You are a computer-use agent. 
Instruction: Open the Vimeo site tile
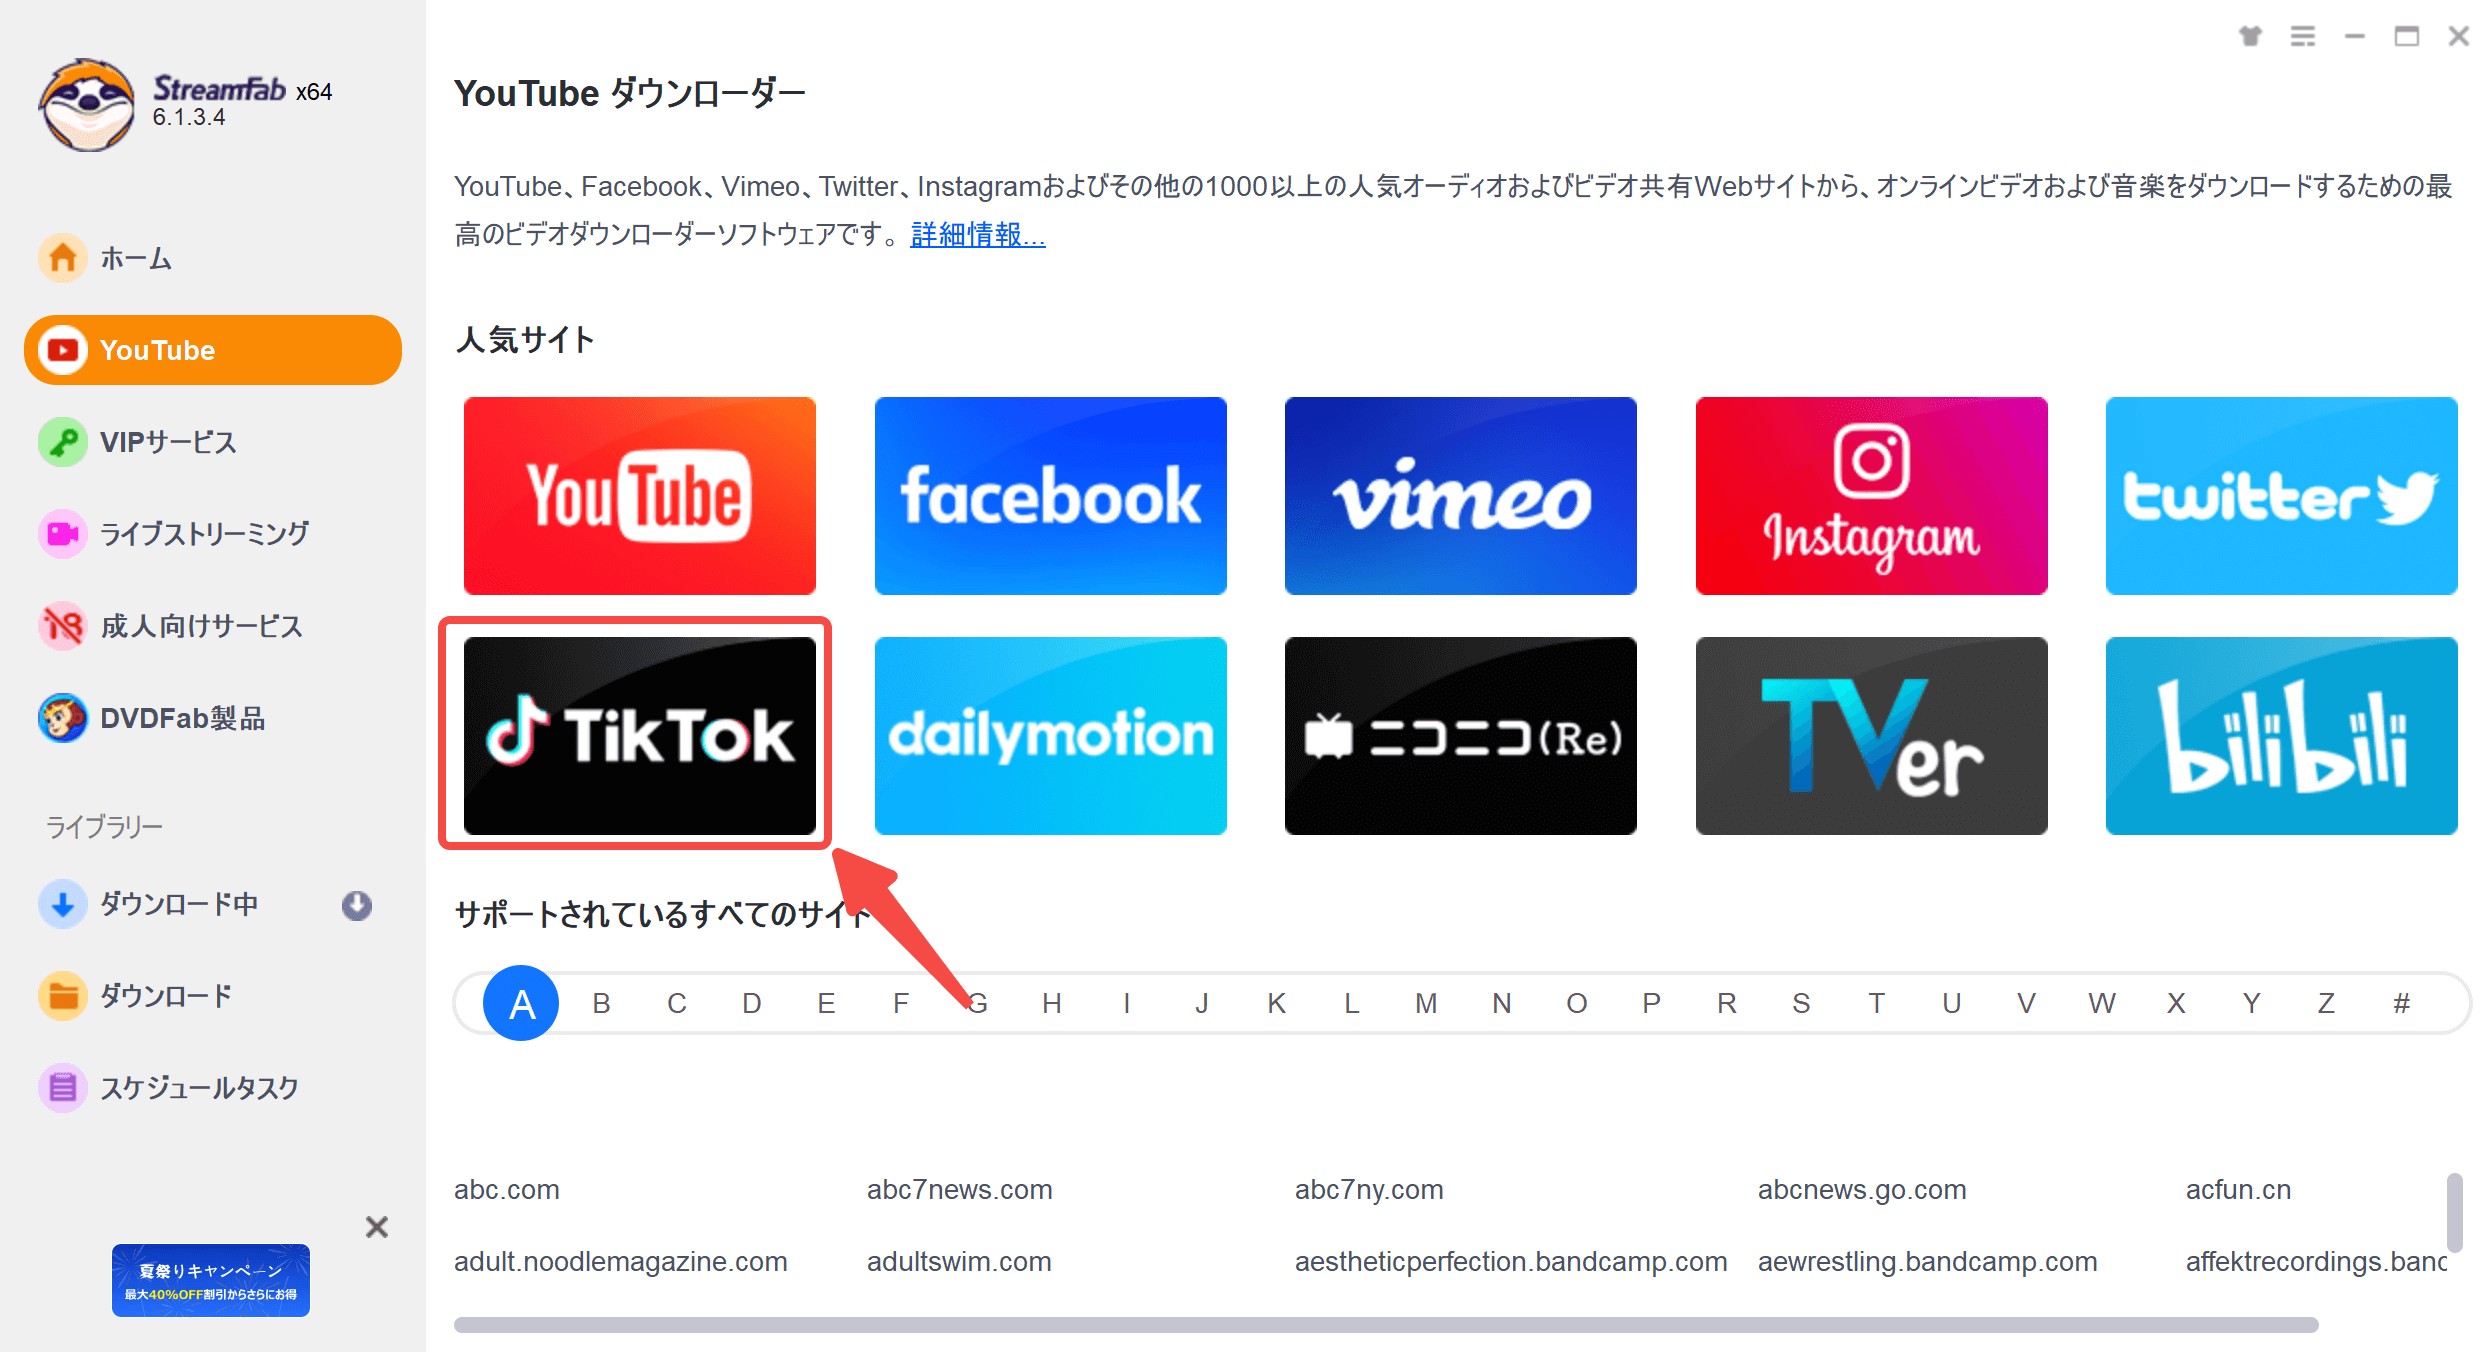[x=1461, y=496]
